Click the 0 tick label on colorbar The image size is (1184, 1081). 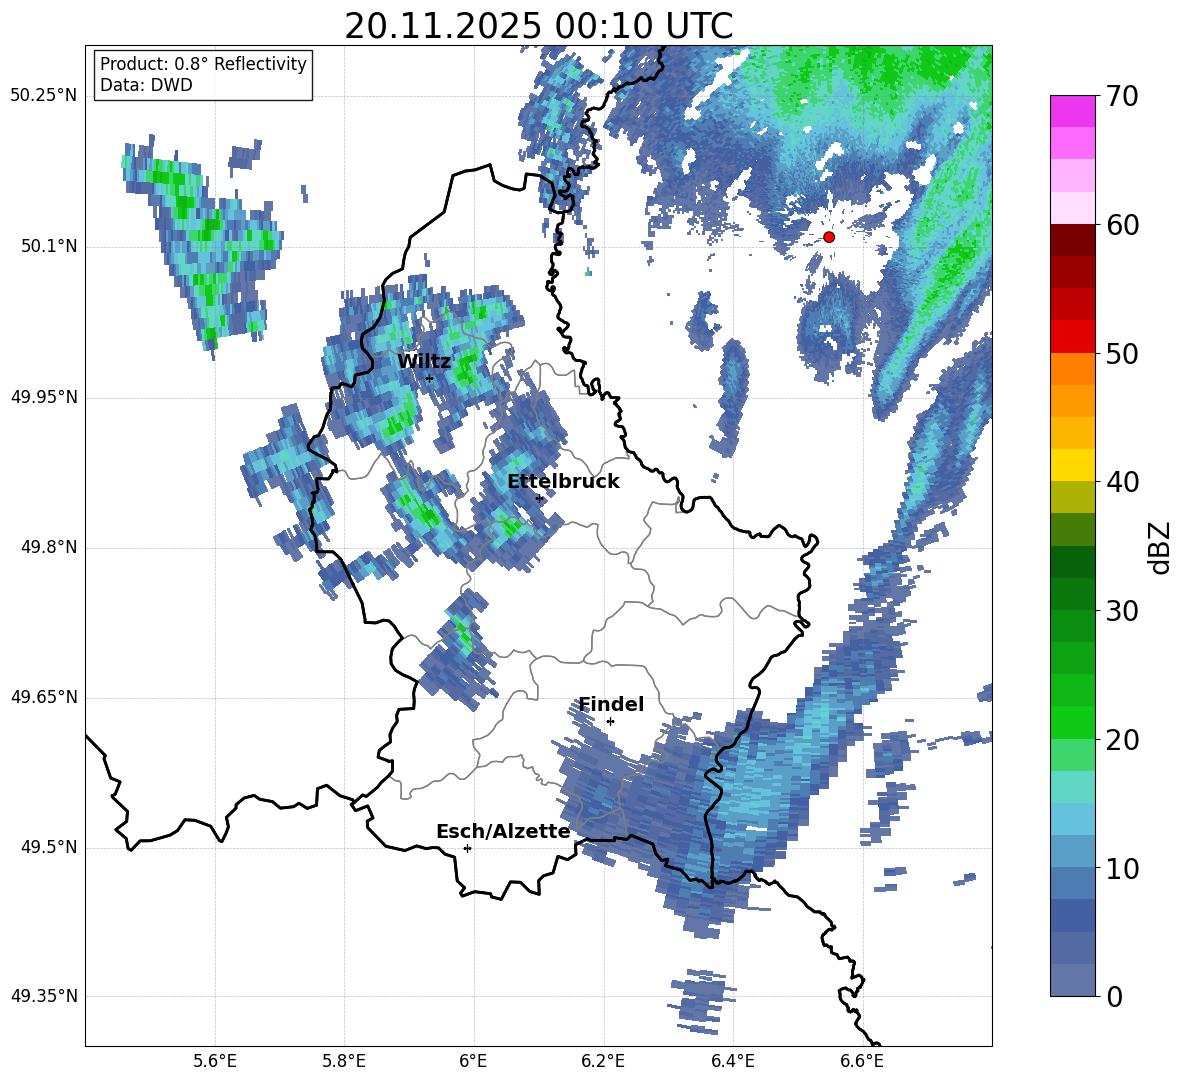[1115, 996]
